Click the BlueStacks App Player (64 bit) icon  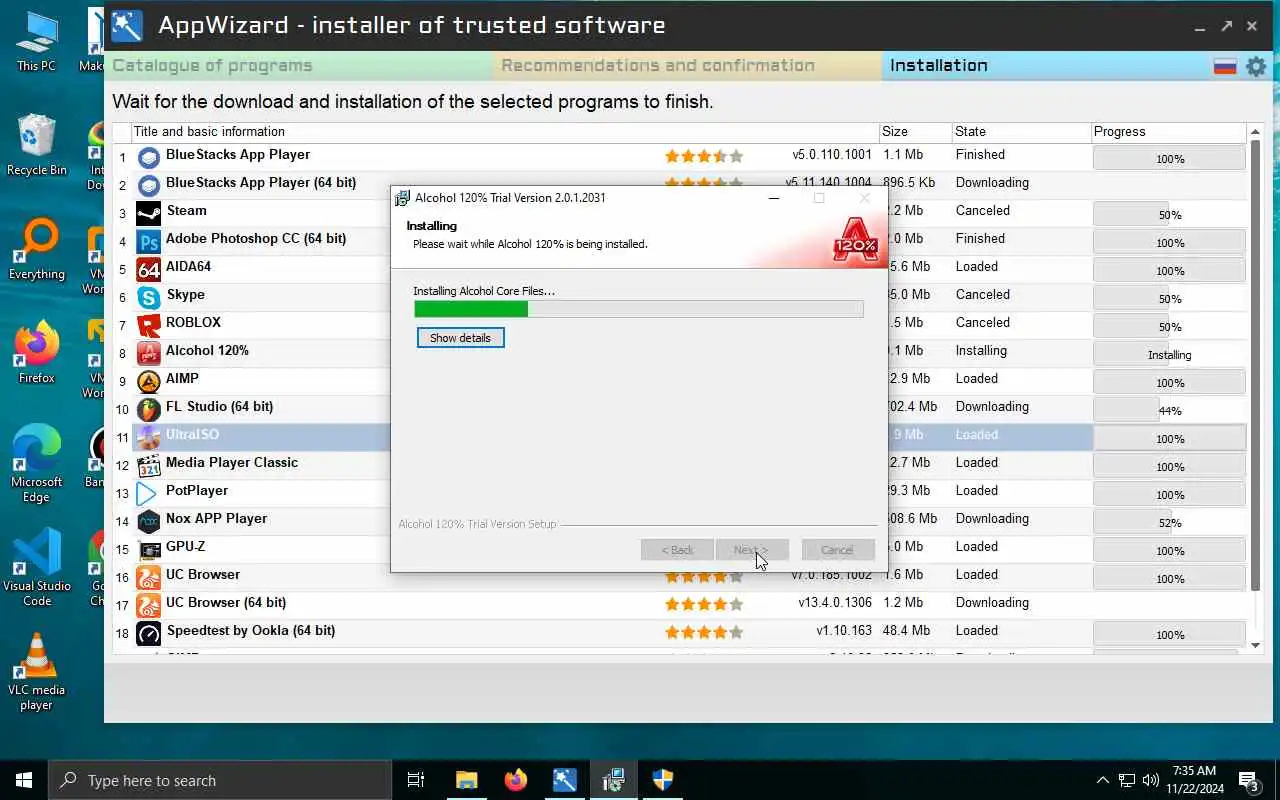pyautogui.click(x=148, y=185)
